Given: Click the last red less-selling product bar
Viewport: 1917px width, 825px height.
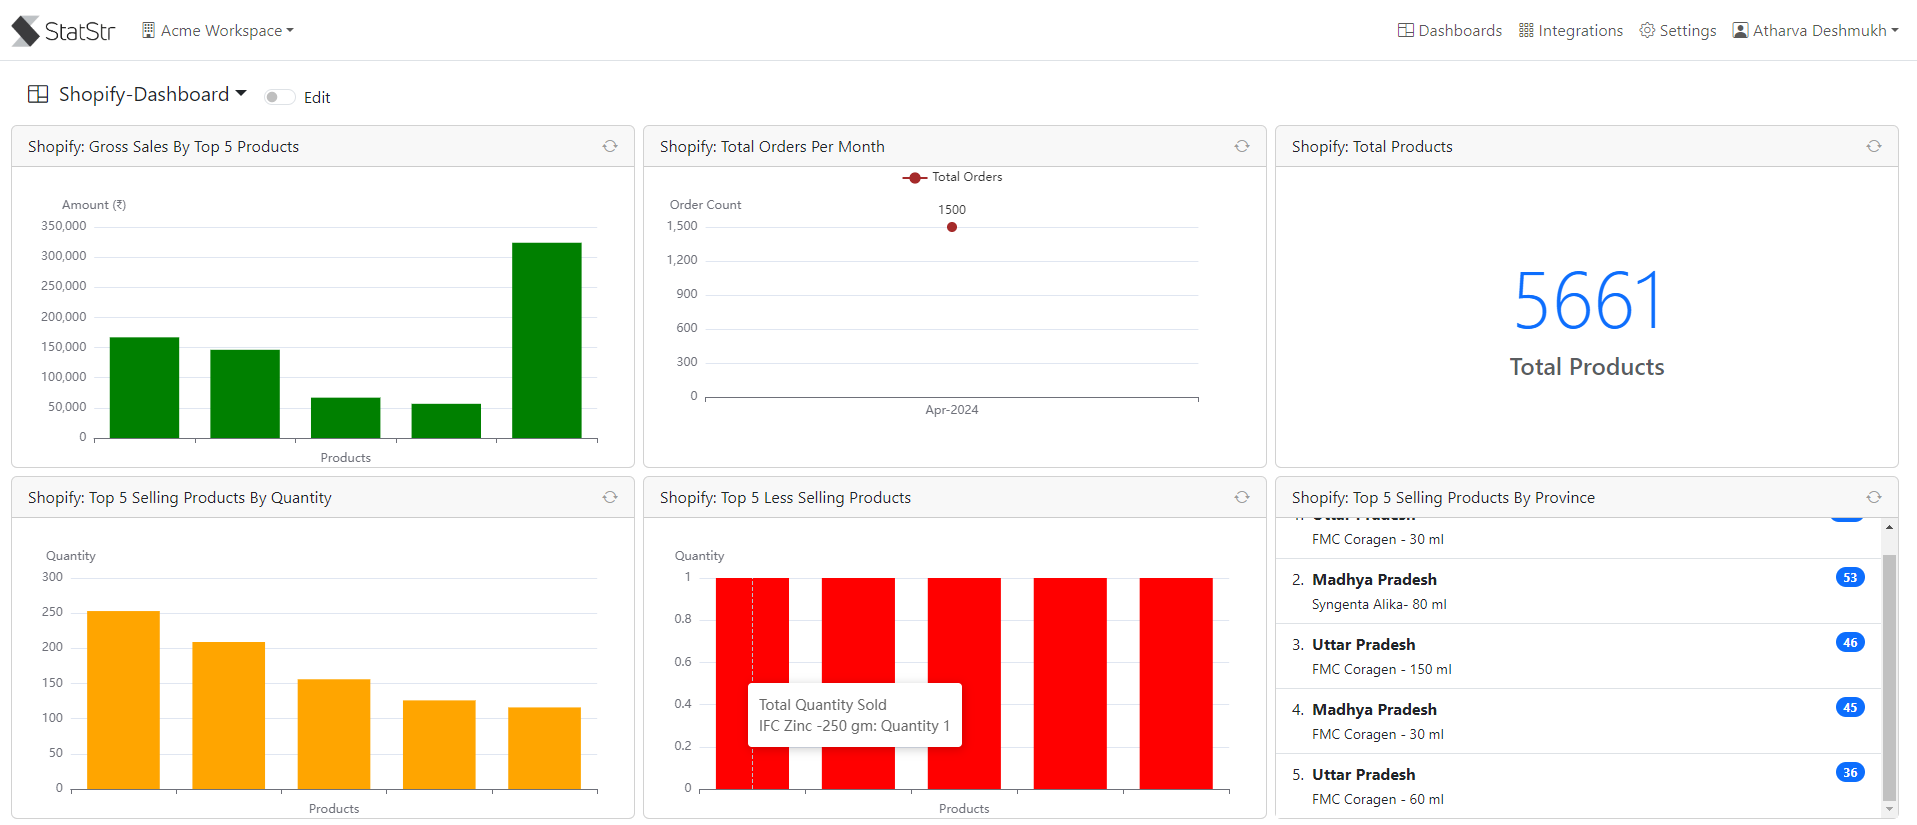Looking at the screenshot, I should [1176, 683].
